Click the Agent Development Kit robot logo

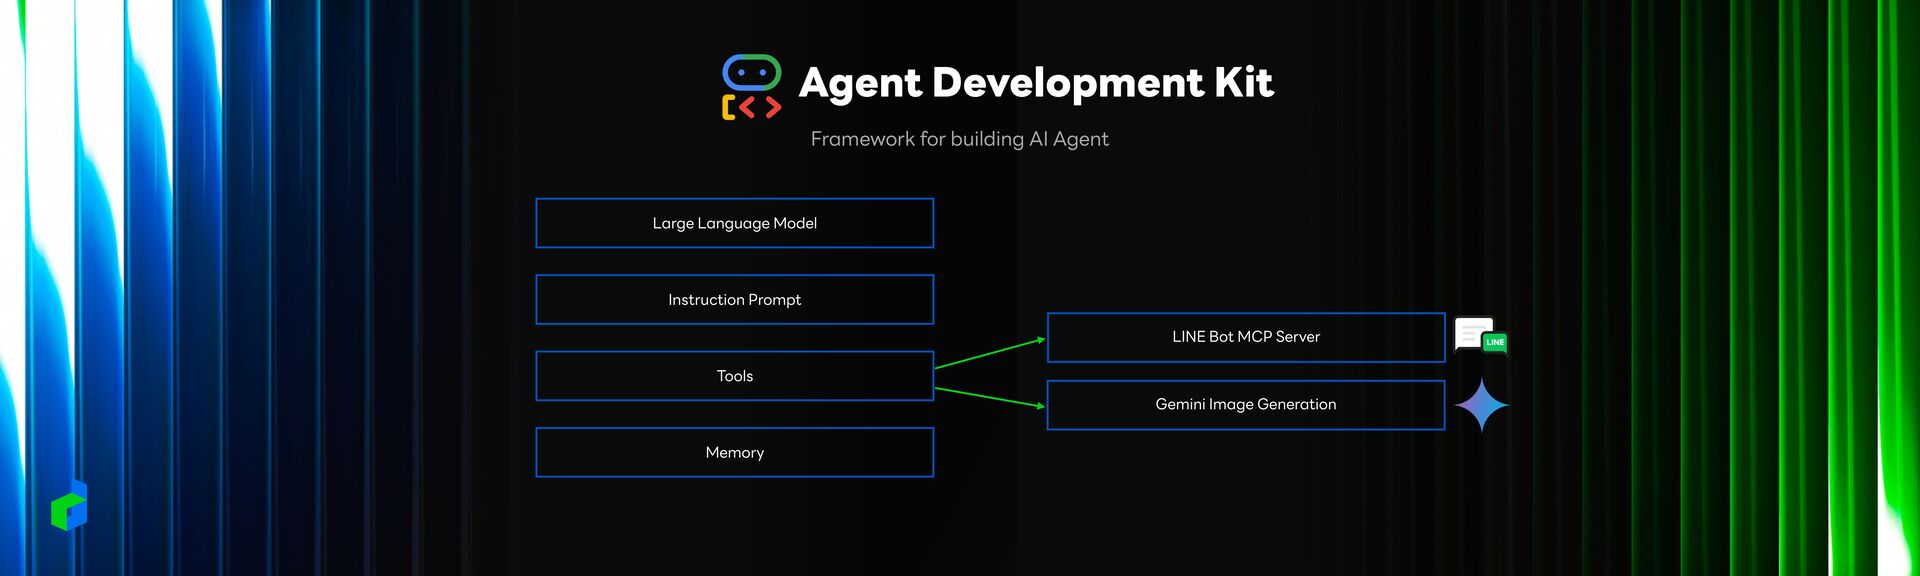(751, 88)
